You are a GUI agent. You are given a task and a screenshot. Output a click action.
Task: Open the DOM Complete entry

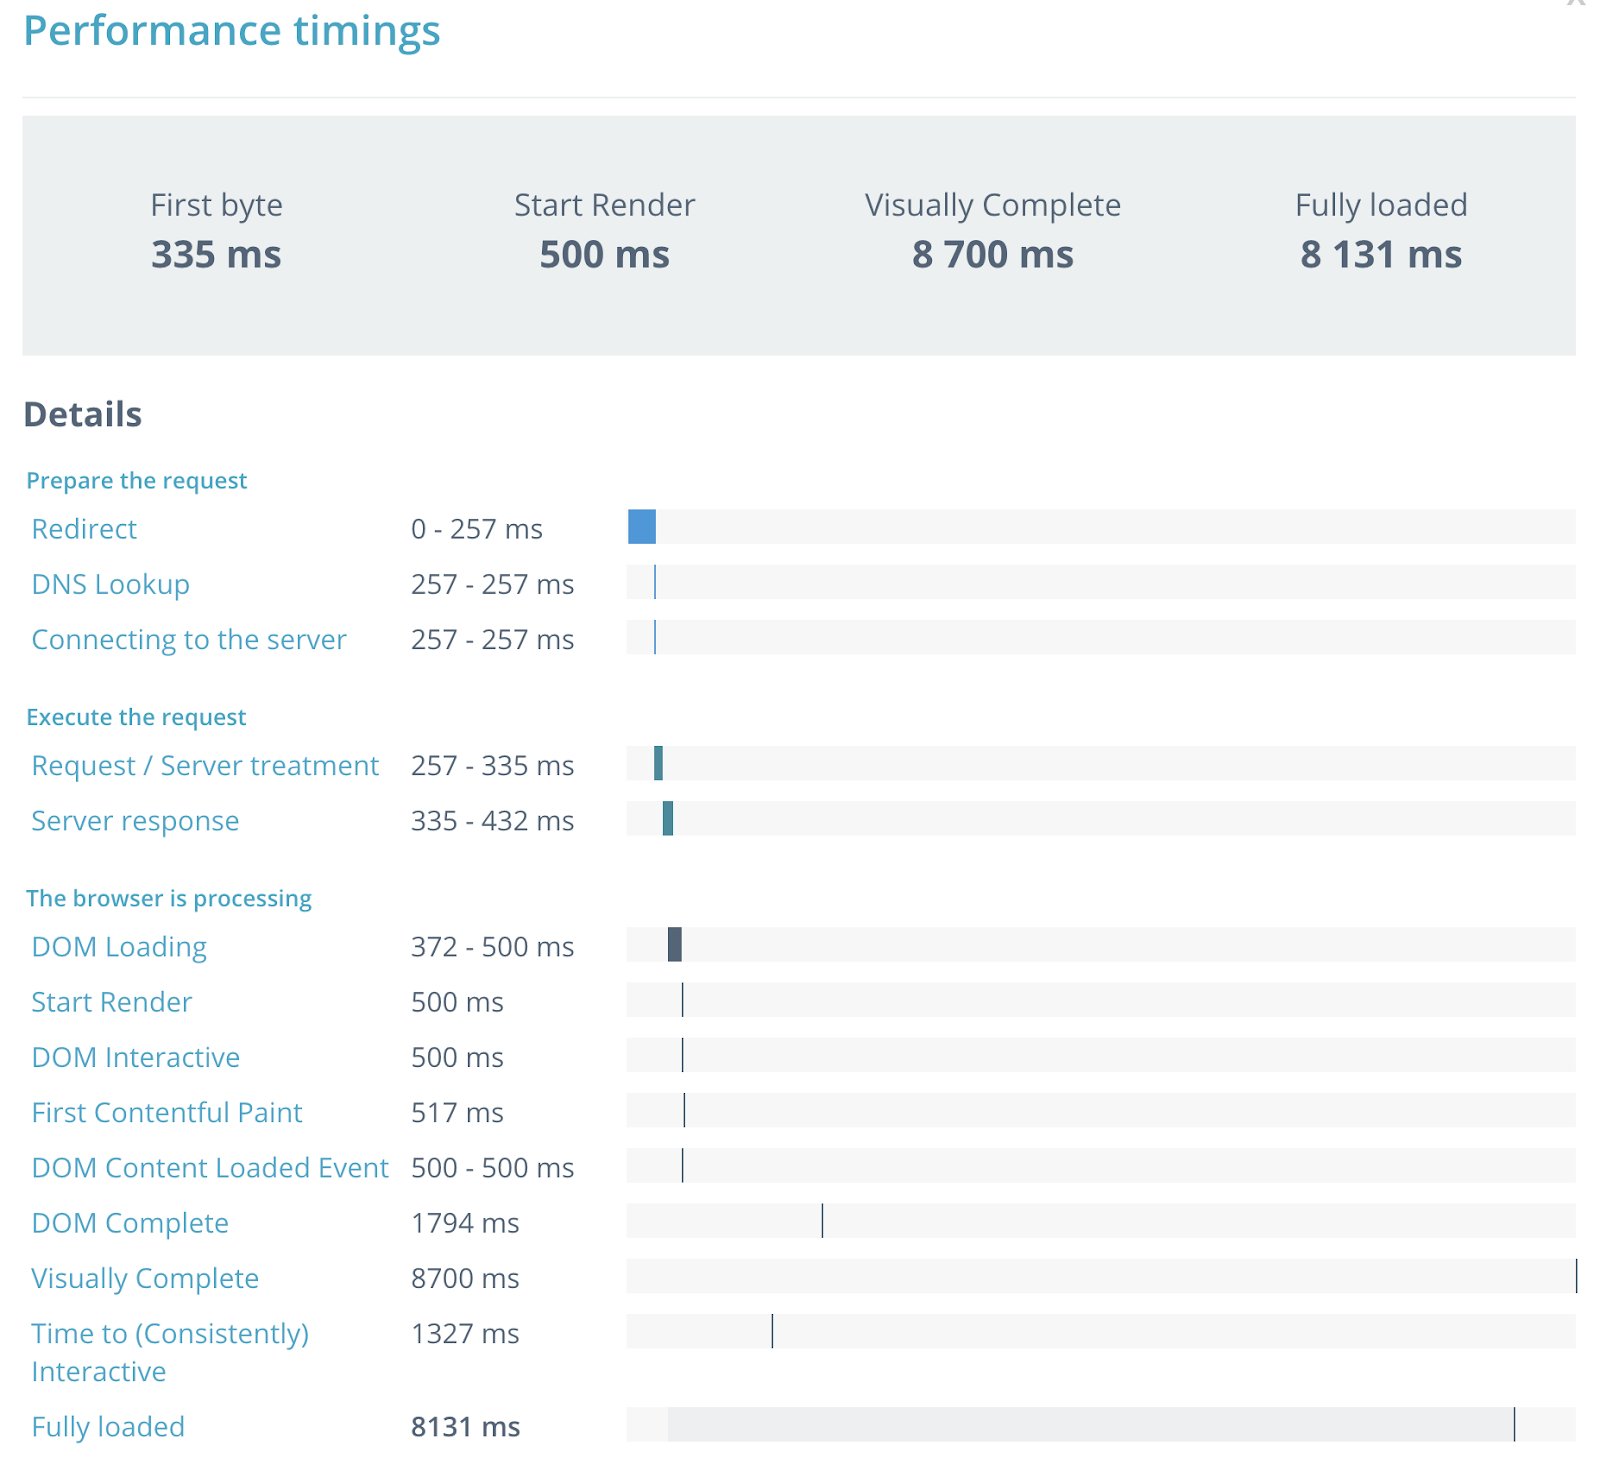click(130, 1223)
